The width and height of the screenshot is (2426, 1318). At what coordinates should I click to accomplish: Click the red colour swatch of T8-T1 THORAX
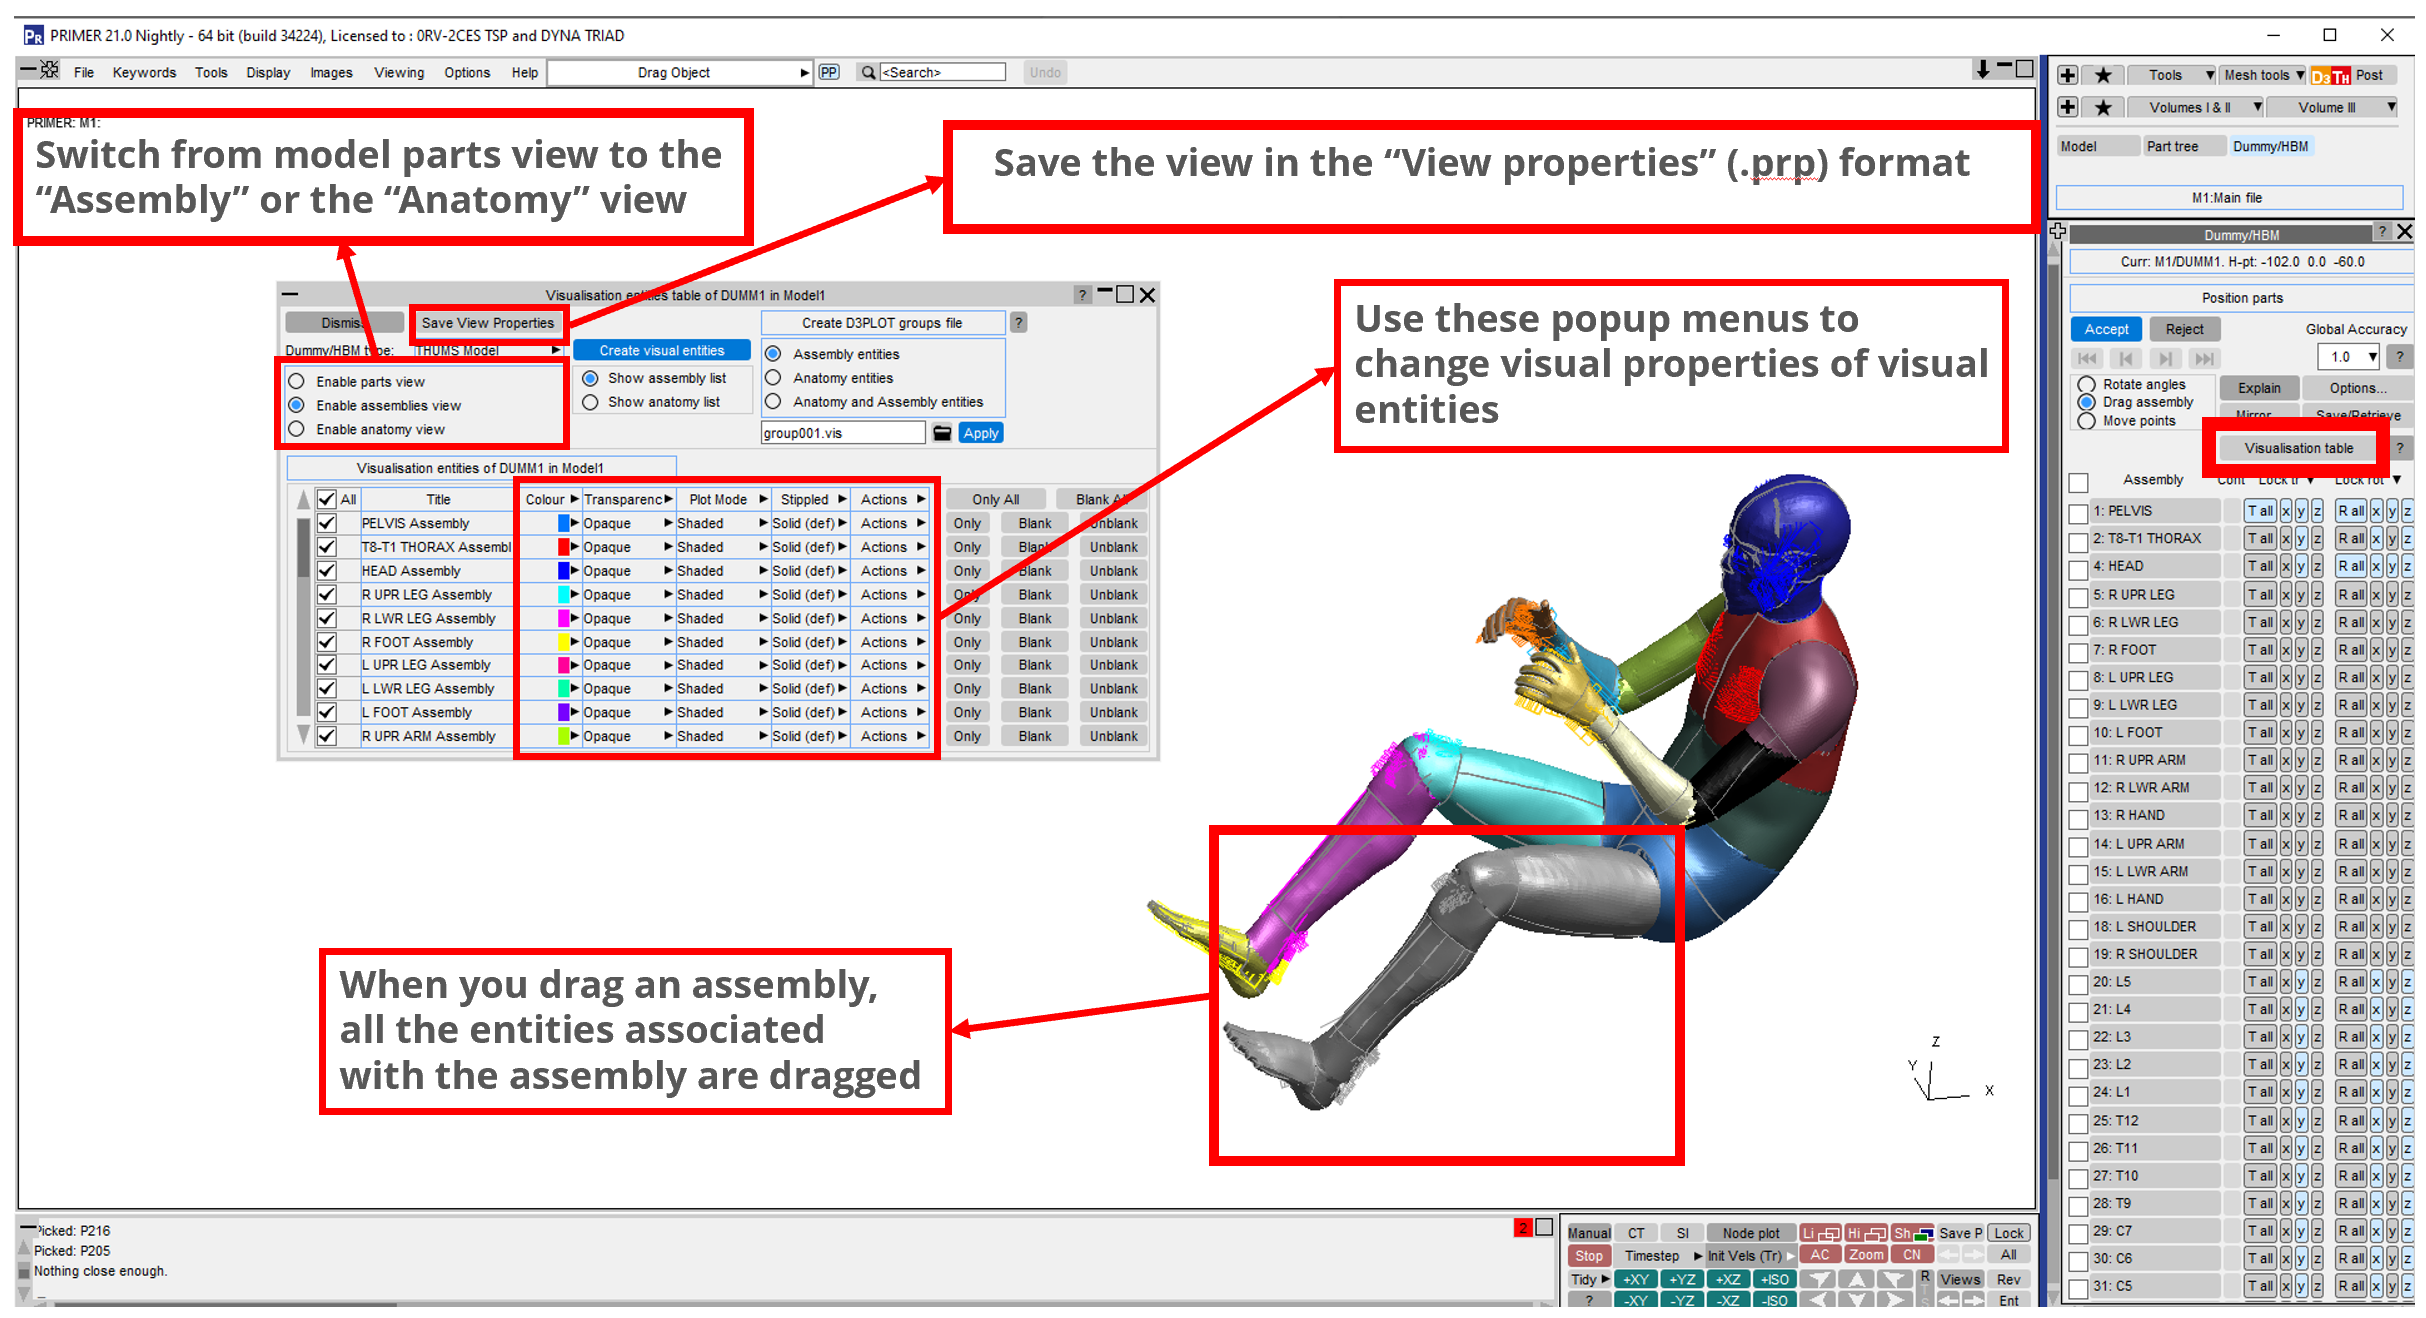click(x=563, y=547)
